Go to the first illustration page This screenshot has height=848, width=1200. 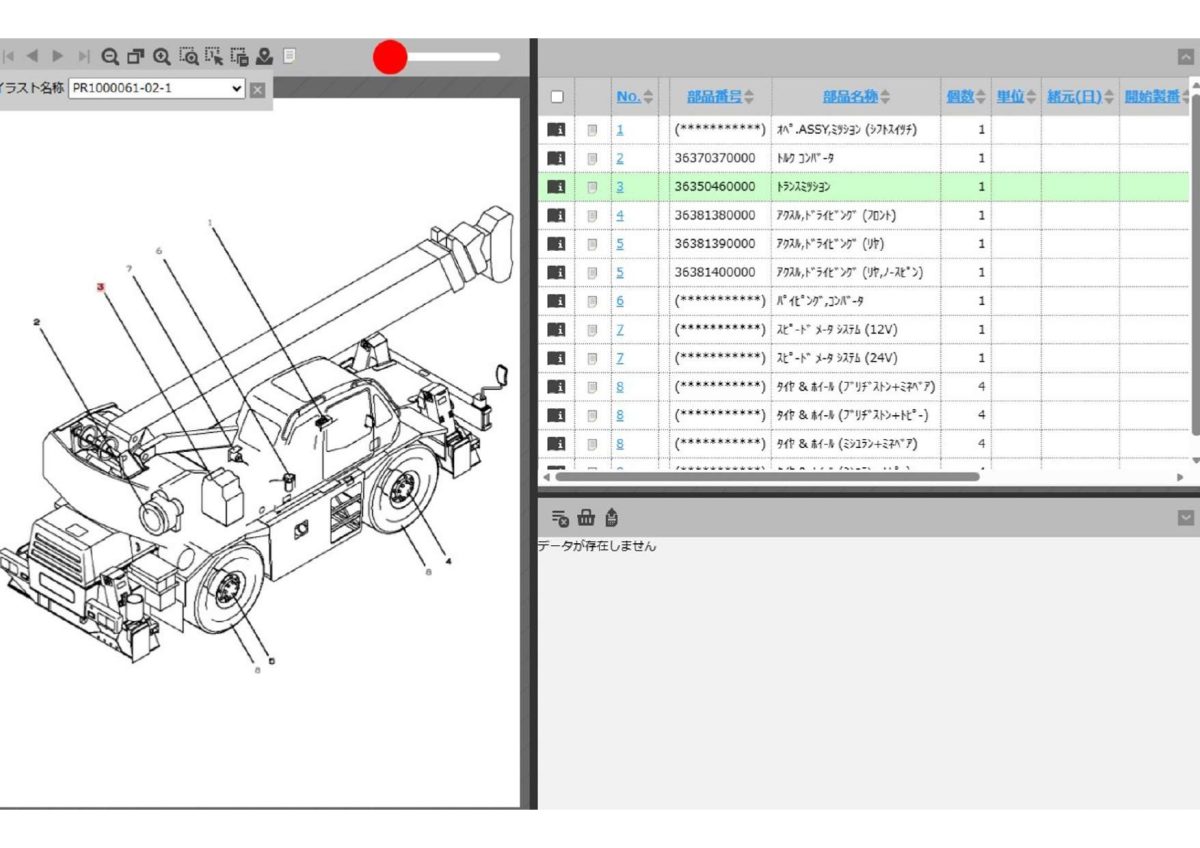tap(6, 56)
